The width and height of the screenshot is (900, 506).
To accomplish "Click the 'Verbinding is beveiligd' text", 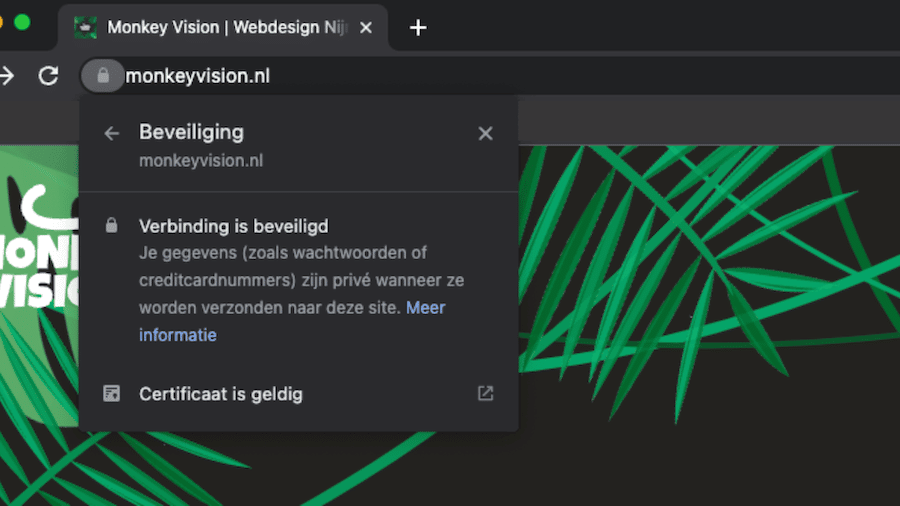I will 234,226.
